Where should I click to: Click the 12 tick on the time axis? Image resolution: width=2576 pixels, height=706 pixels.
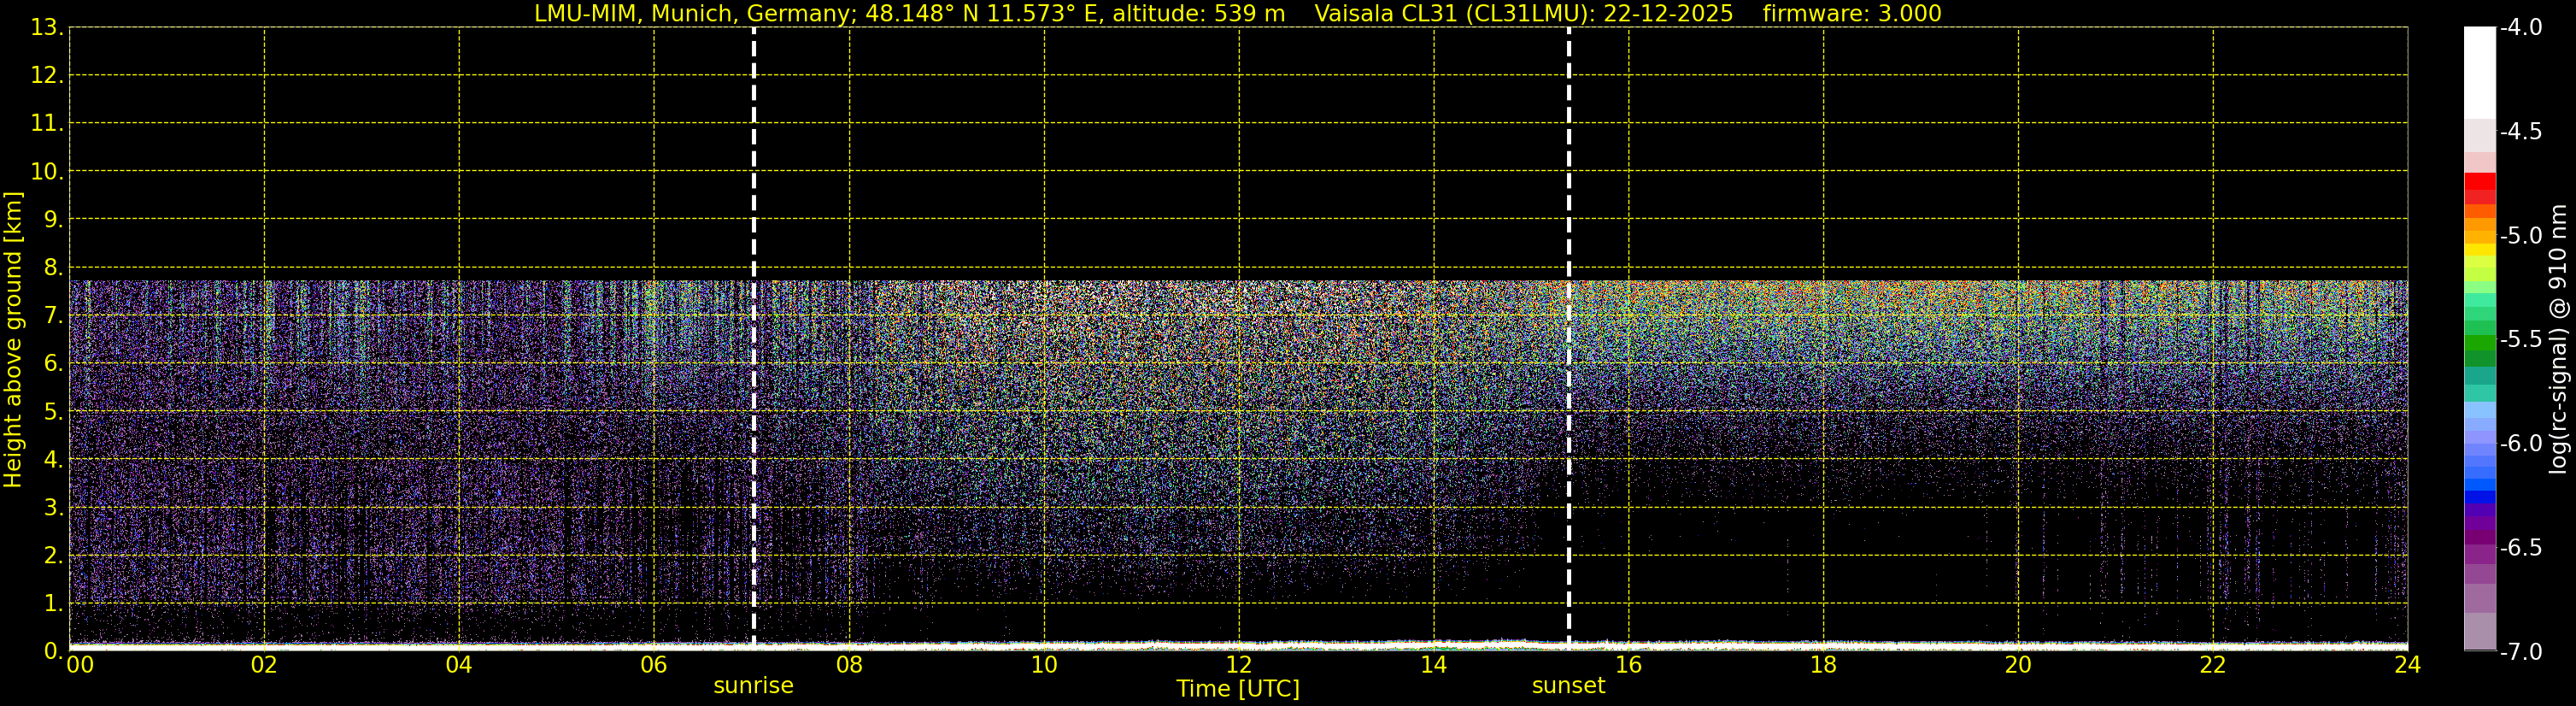pyautogui.click(x=1238, y=665)
